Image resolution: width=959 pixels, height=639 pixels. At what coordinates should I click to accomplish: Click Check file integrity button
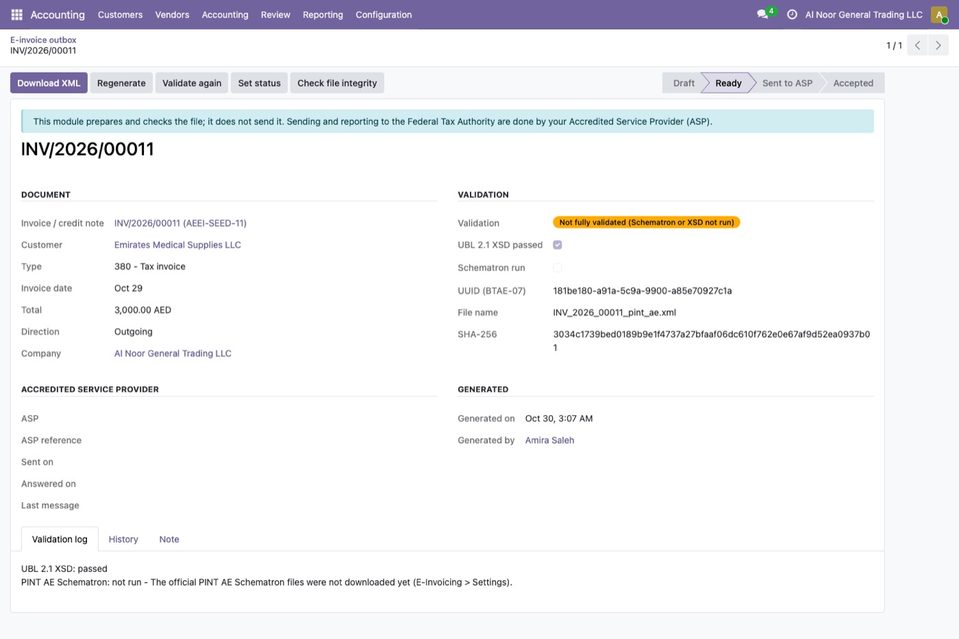[x=337, y=83]
